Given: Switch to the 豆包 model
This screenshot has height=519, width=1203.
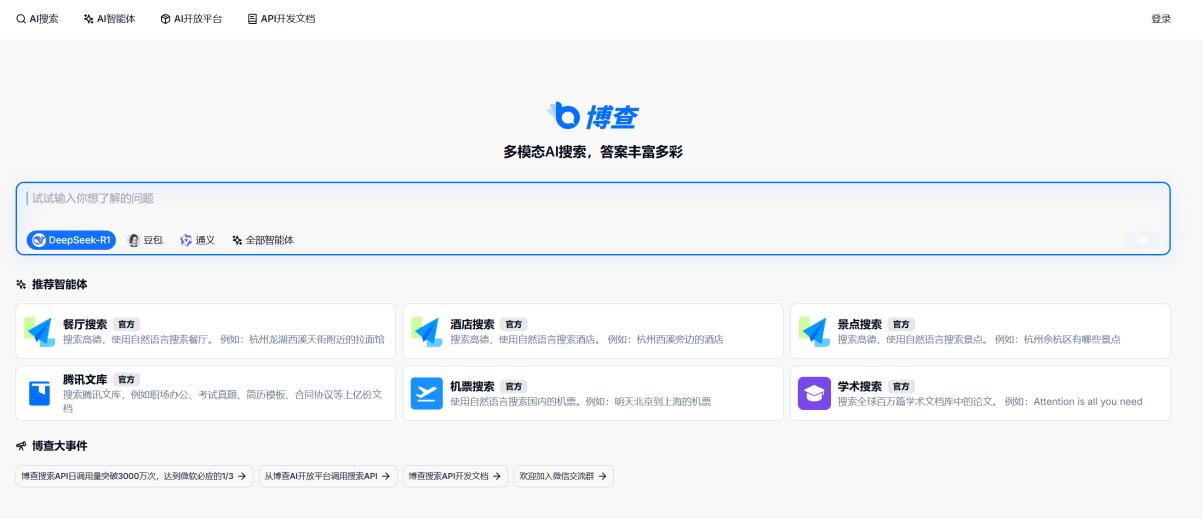Looking at the screenshot, I should point(145,240).
